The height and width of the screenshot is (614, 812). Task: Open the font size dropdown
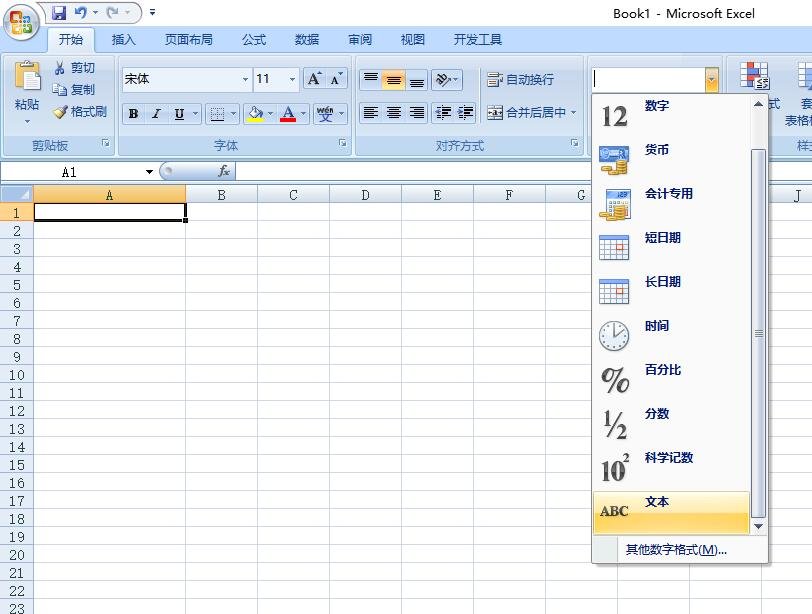coord(291,79)
